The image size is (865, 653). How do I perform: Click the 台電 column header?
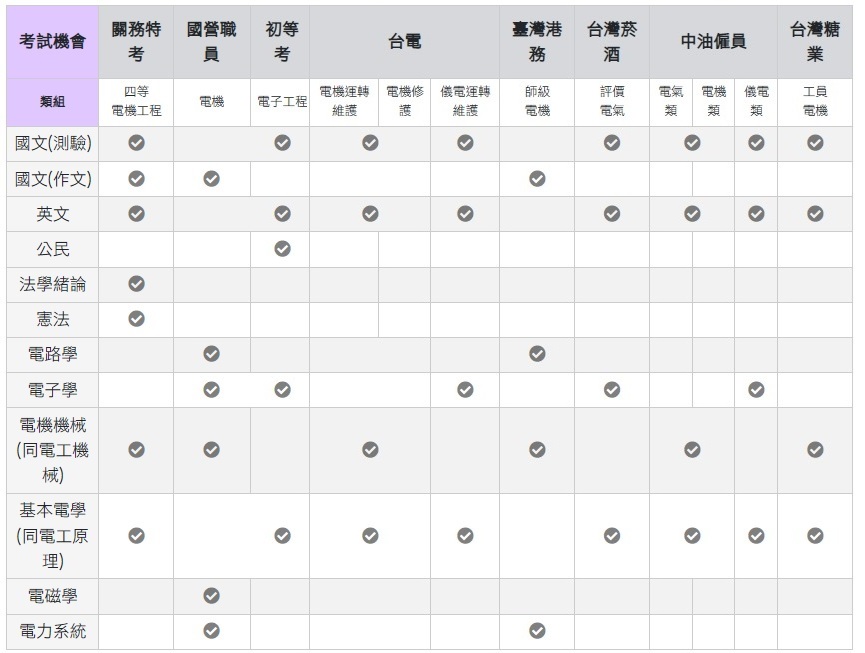pyautogui.click(x=404, y=42)
